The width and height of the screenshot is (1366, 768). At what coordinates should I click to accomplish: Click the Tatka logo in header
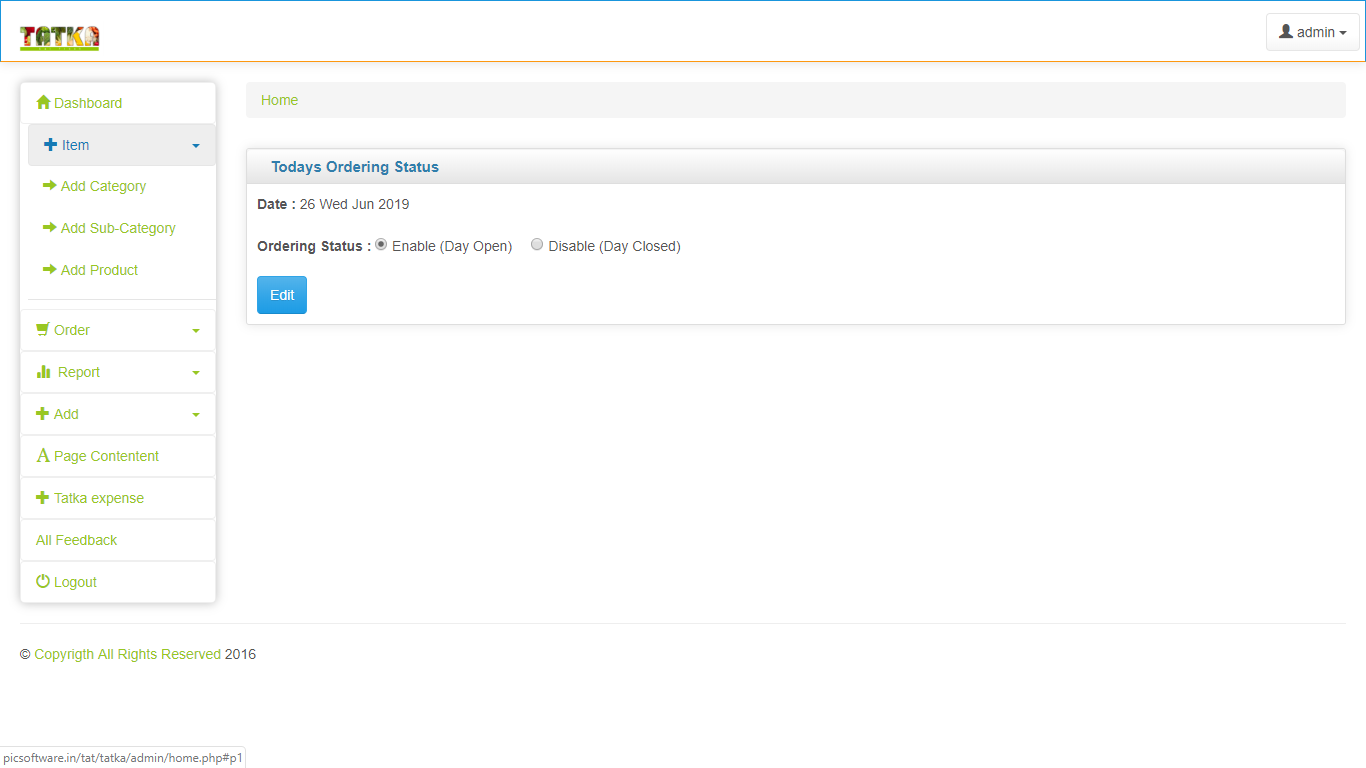tap(59, 37)
